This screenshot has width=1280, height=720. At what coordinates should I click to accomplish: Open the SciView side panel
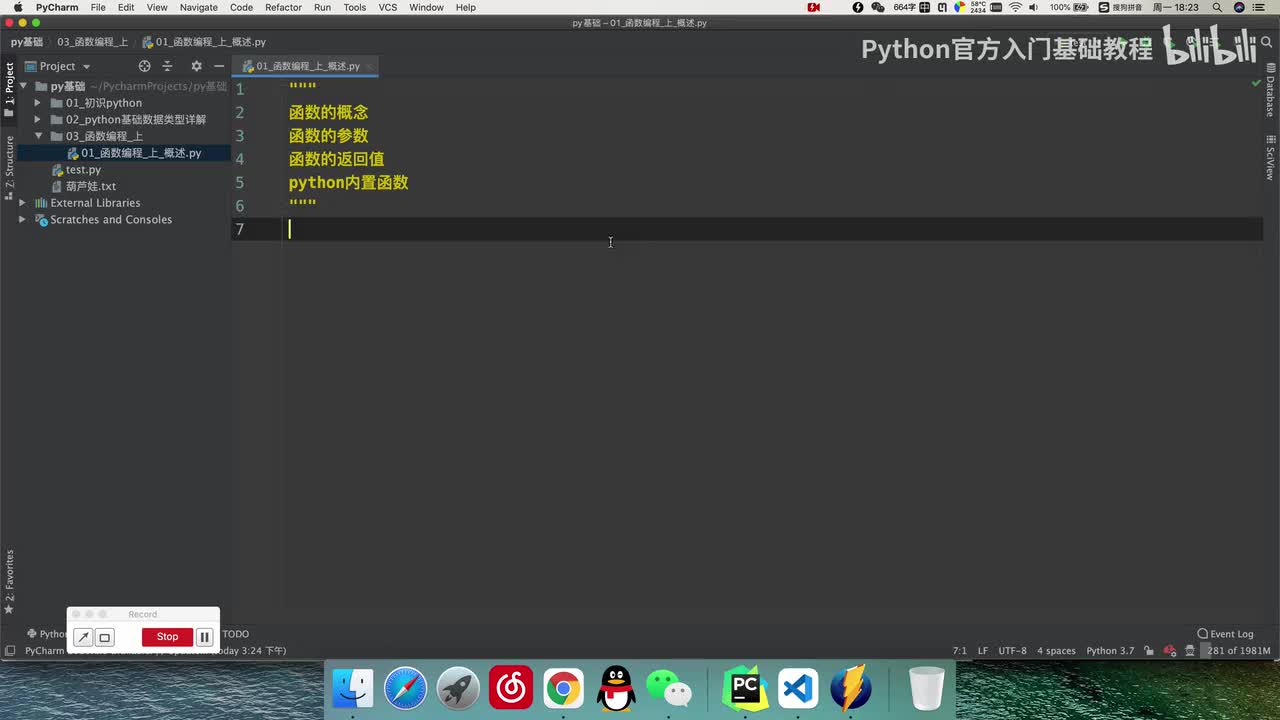[x=1270, y=158]
